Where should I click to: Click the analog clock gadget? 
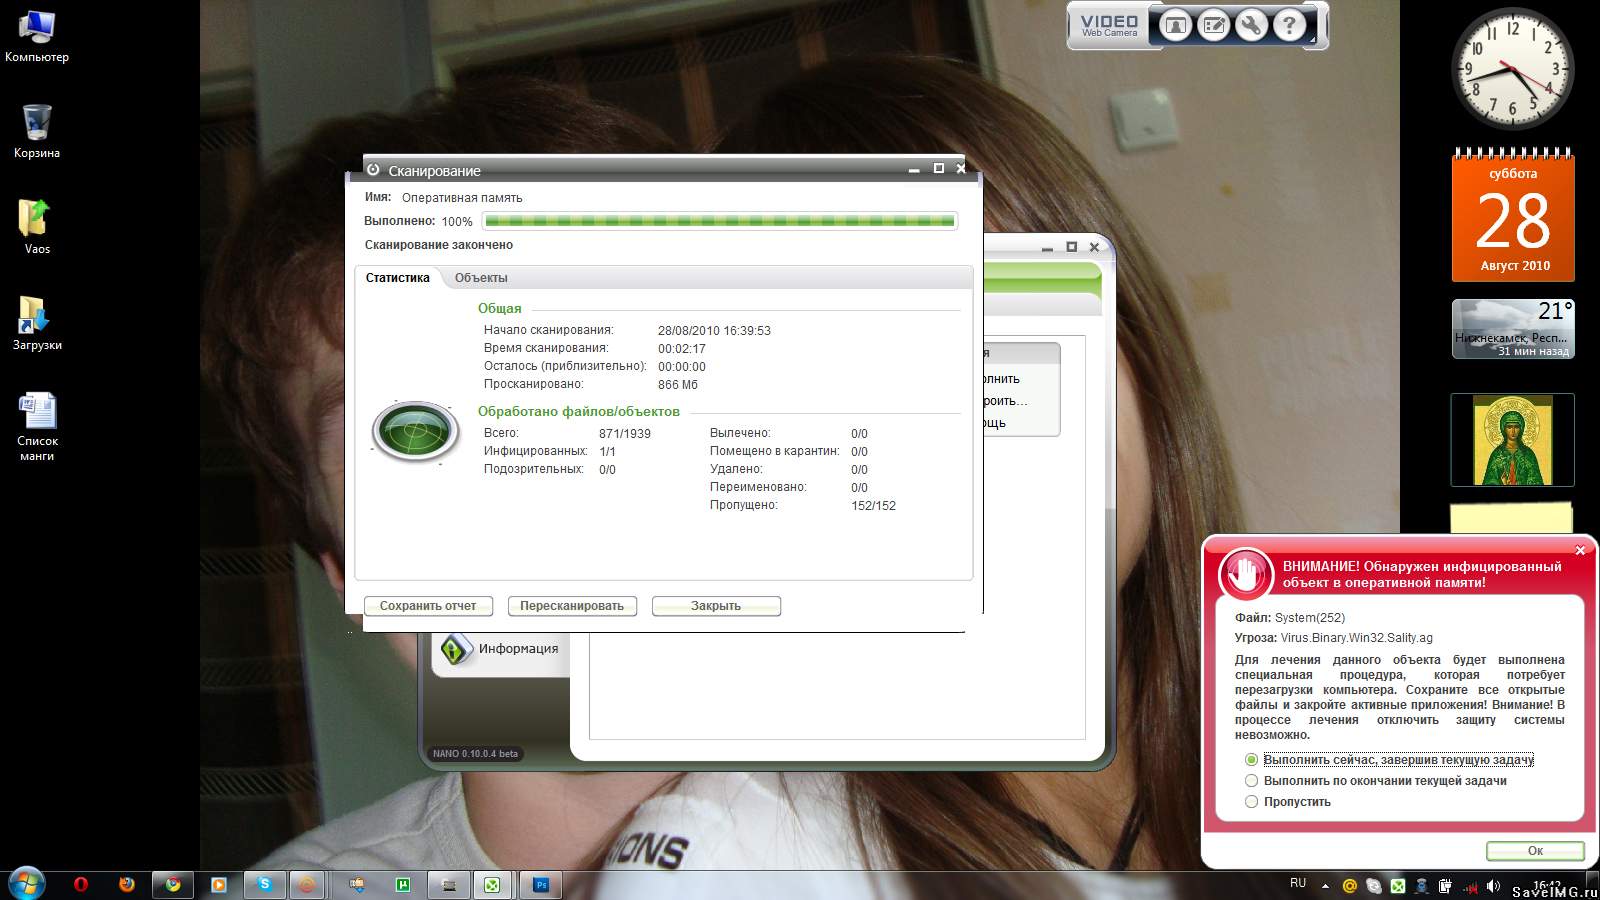(x=1512, y=68)
